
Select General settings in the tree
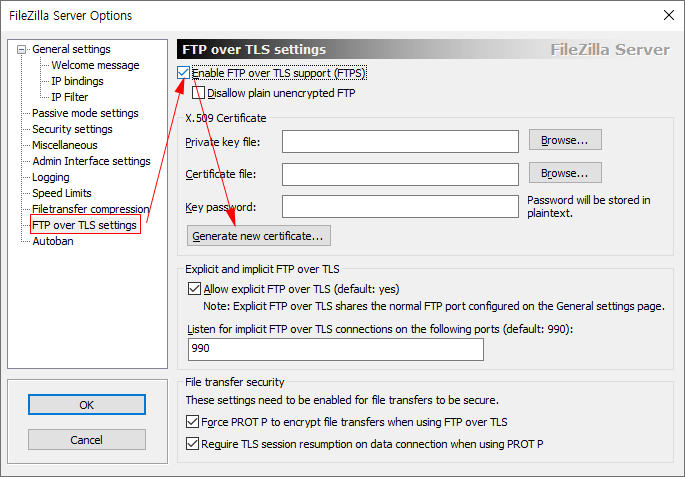coord(71,49)
